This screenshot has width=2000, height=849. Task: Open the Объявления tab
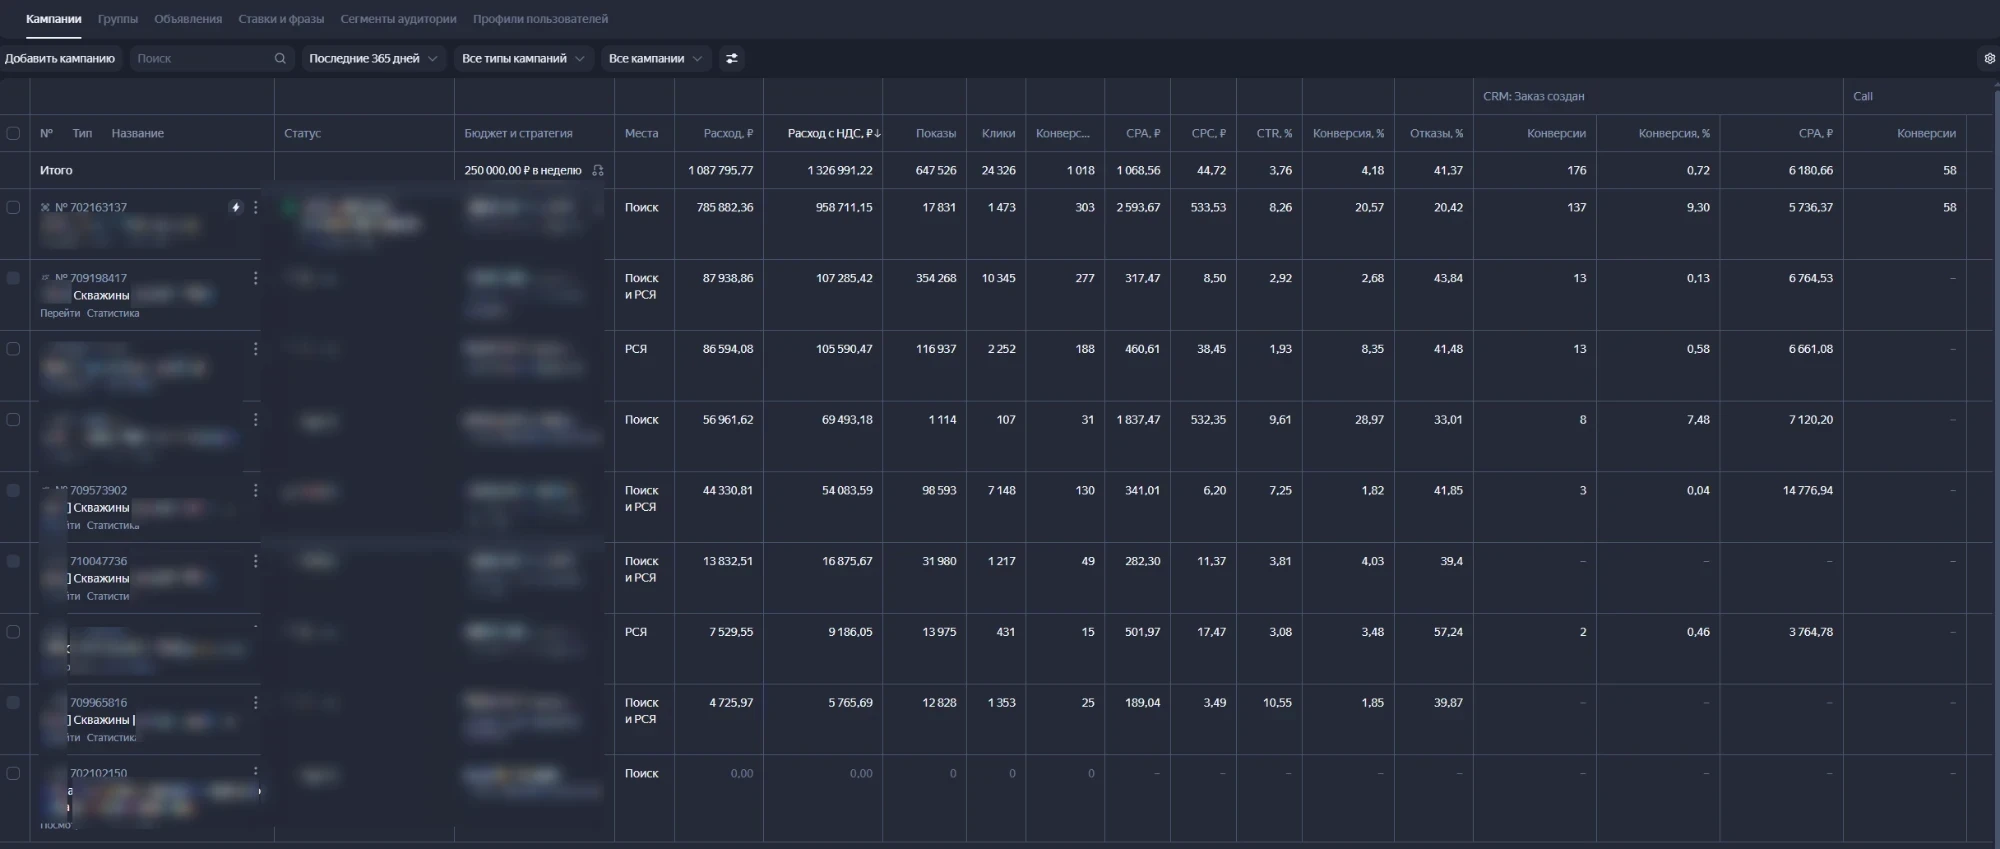188,19
